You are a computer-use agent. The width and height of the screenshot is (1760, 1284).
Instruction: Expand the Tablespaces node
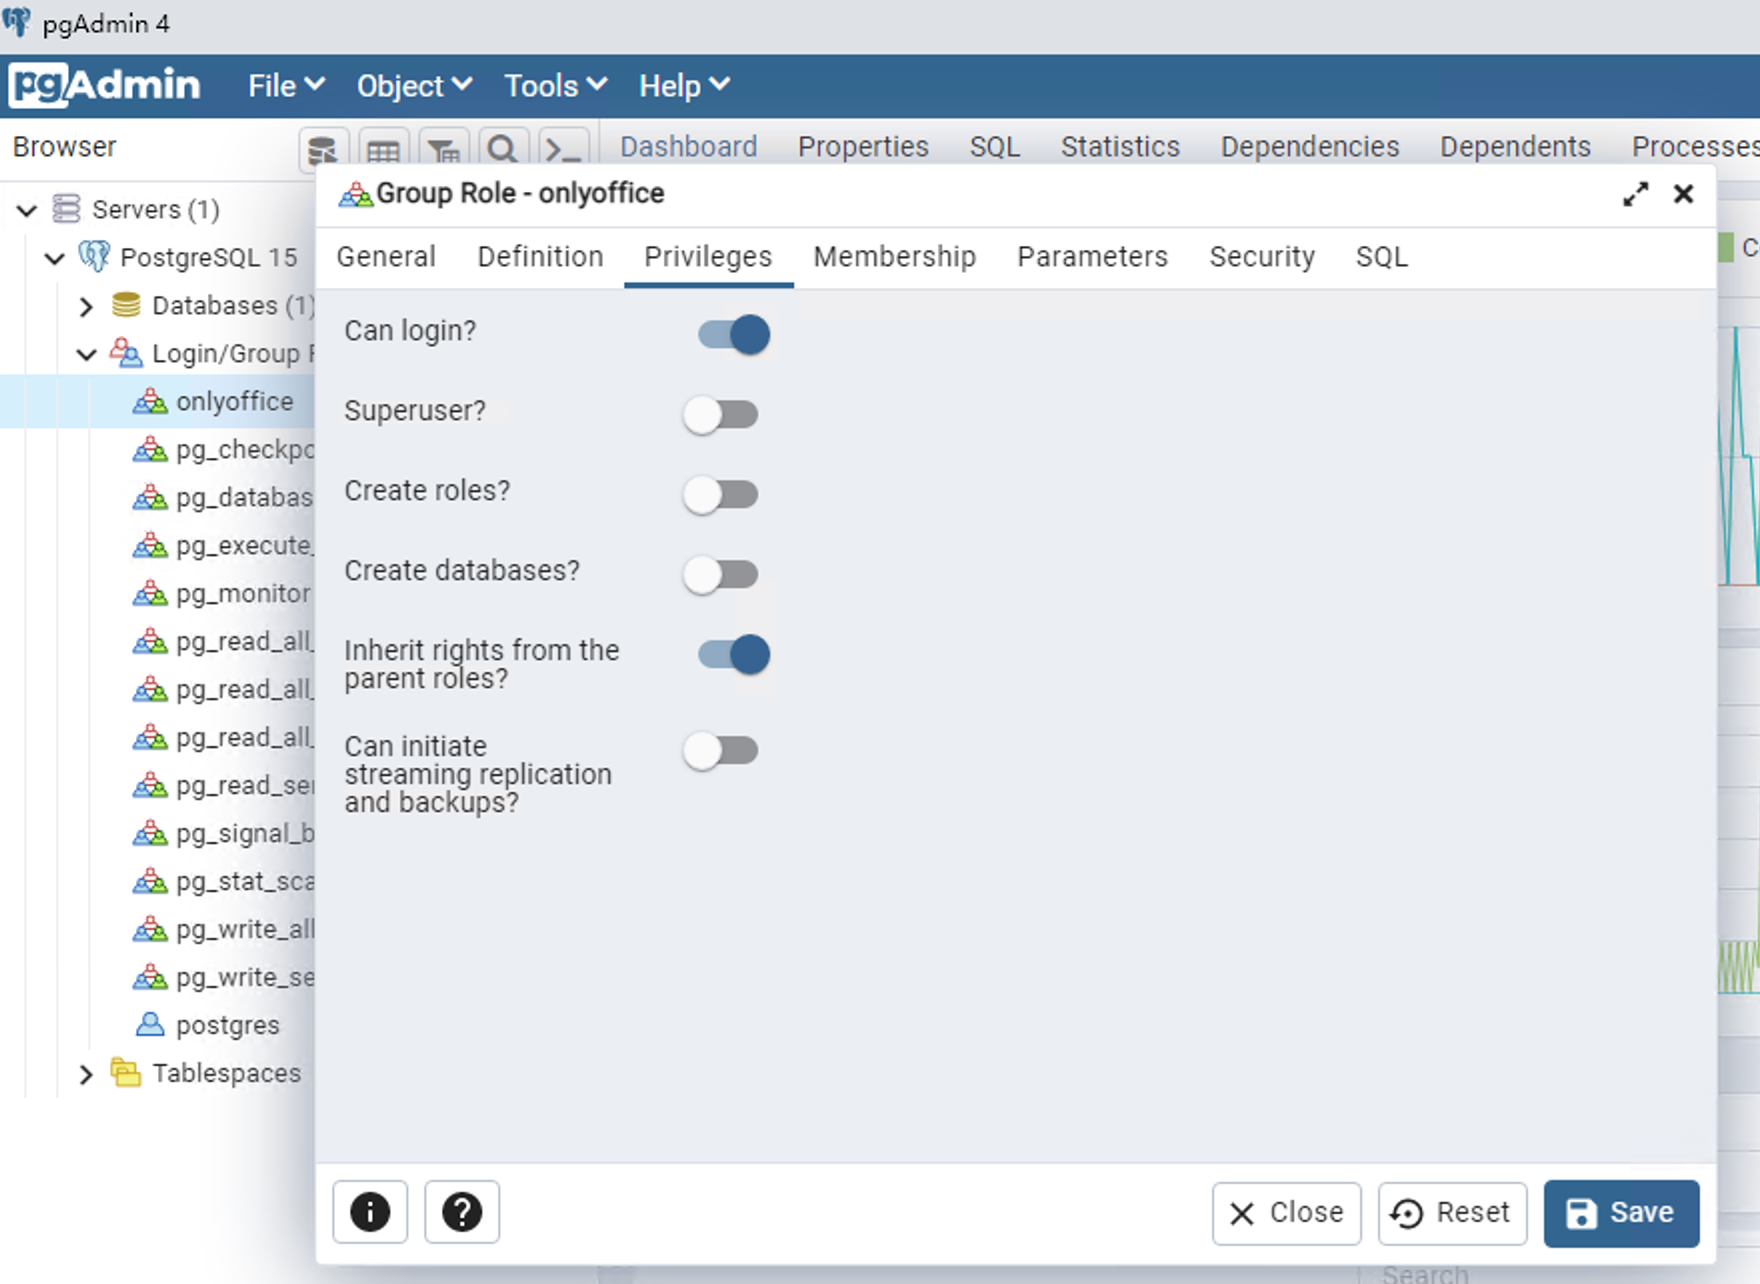click(86, 1074)
